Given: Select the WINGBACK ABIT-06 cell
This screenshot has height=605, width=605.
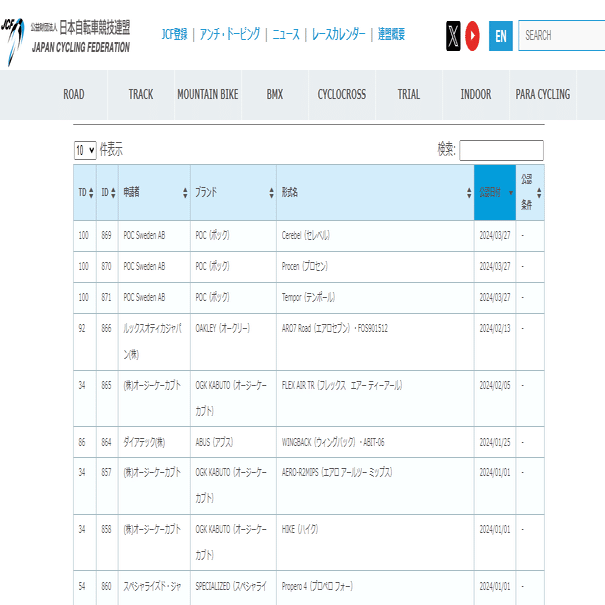Looking at the screenshot, I should point(375,442).
